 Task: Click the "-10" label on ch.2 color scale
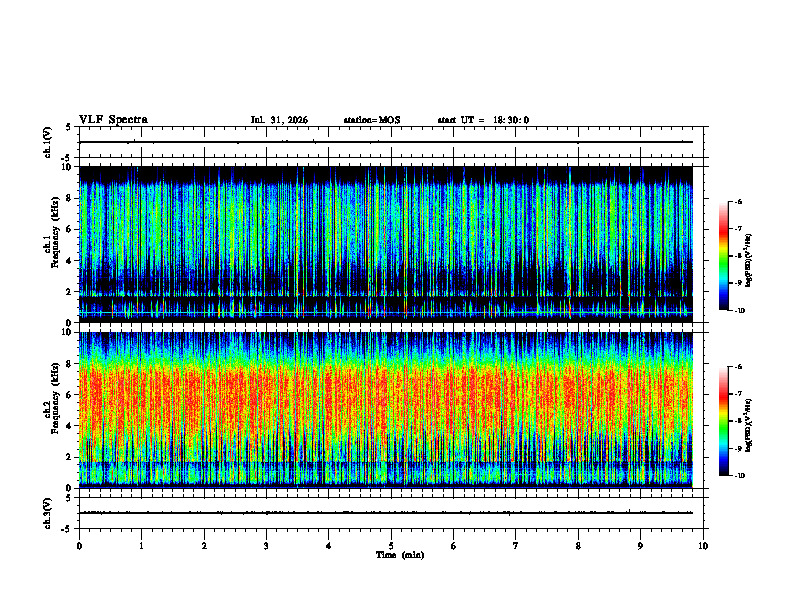click(x=739, y=476)
